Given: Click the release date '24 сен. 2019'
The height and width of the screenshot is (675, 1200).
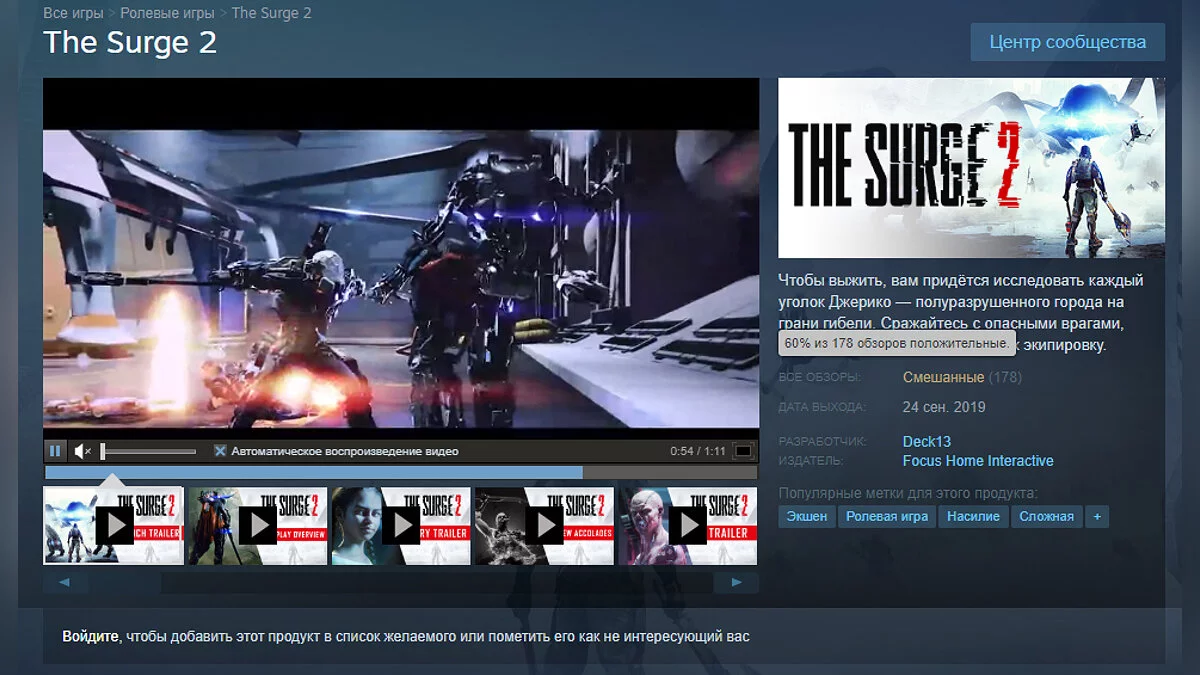Looking at the screenshot, I should pos(944,407).
